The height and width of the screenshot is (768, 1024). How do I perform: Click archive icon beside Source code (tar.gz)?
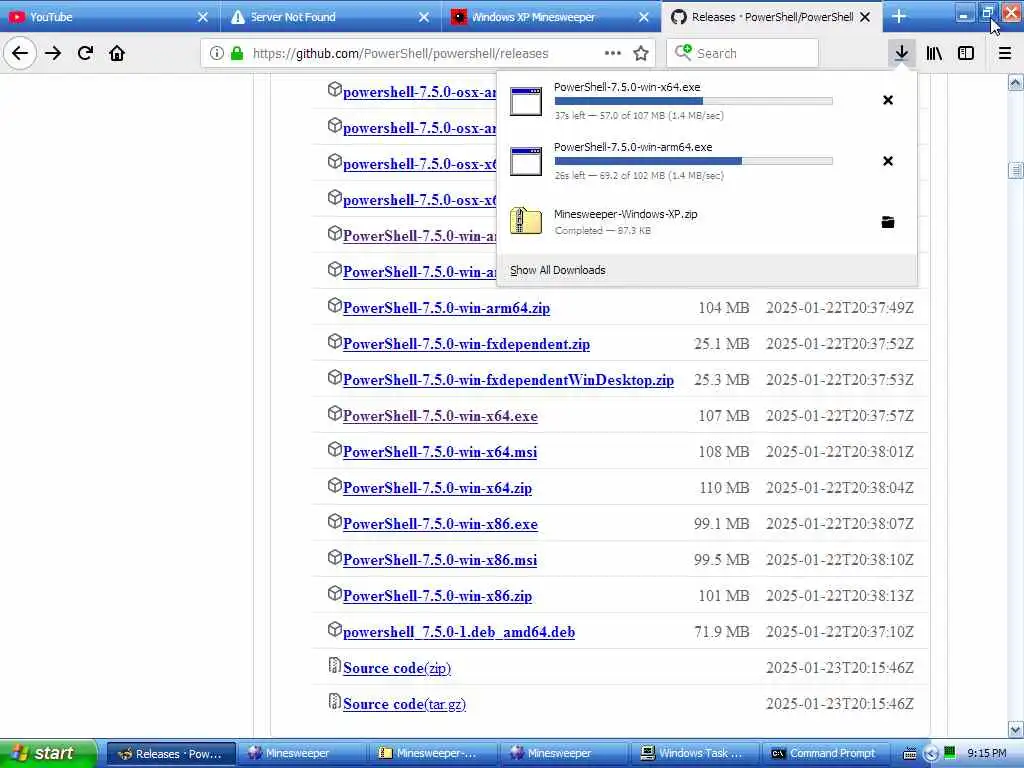tap(334, 701)
